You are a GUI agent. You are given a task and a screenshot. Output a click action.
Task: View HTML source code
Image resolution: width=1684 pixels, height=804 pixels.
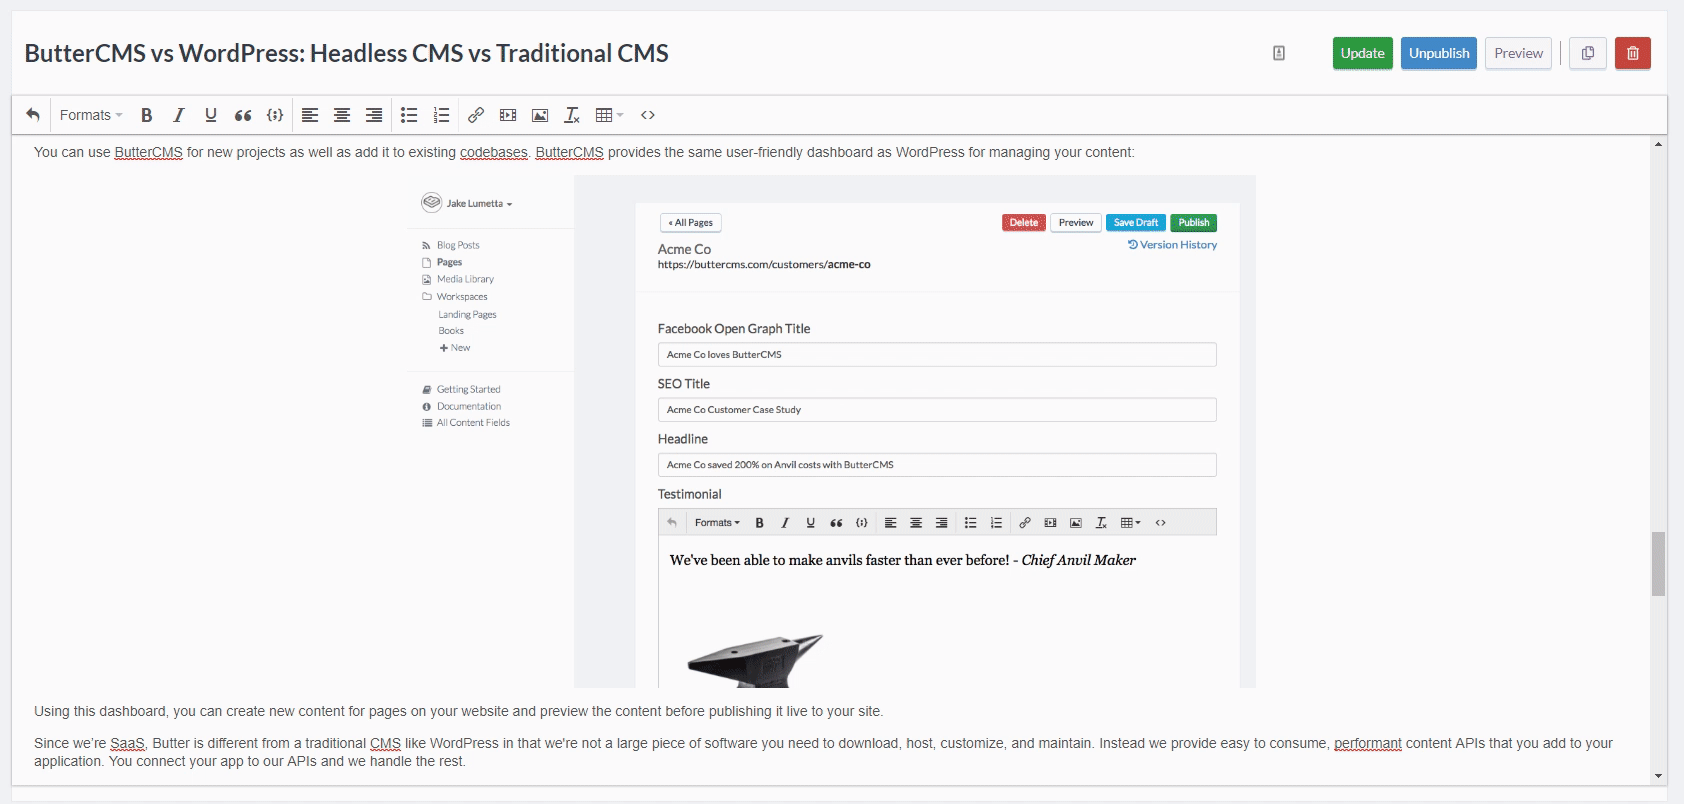(648, 115)
